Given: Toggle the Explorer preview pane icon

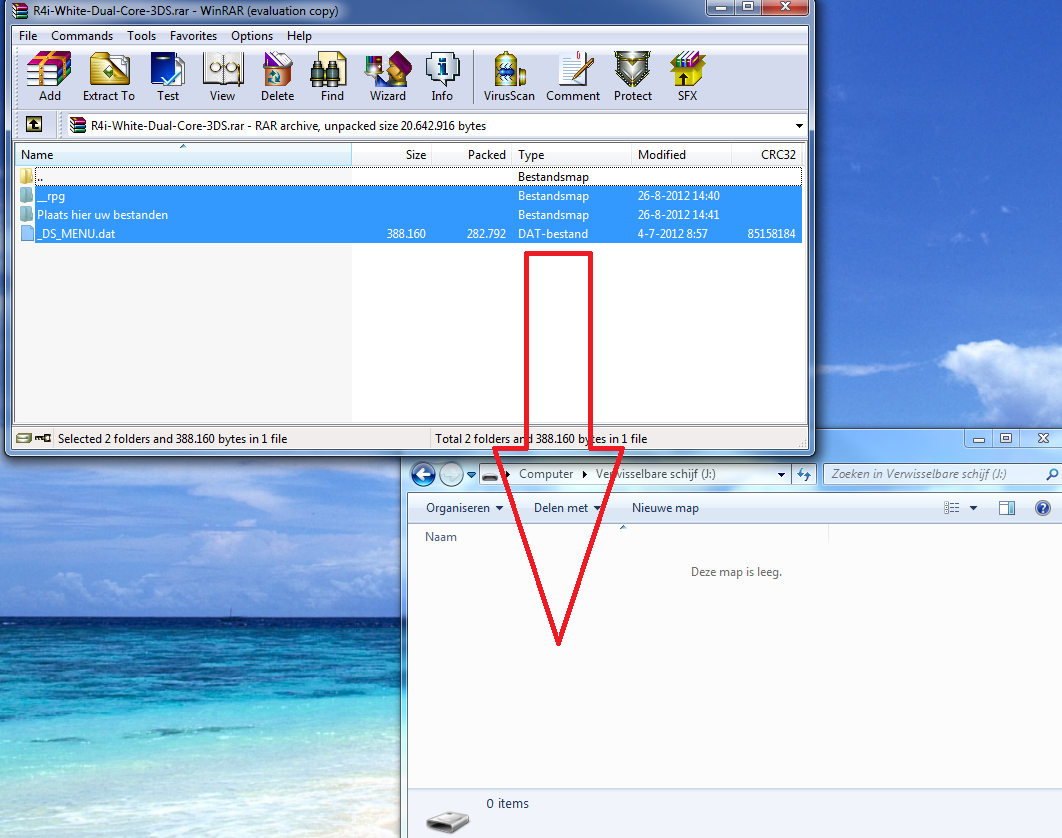Looking at the screenshot, I should tap(1007, 508).
